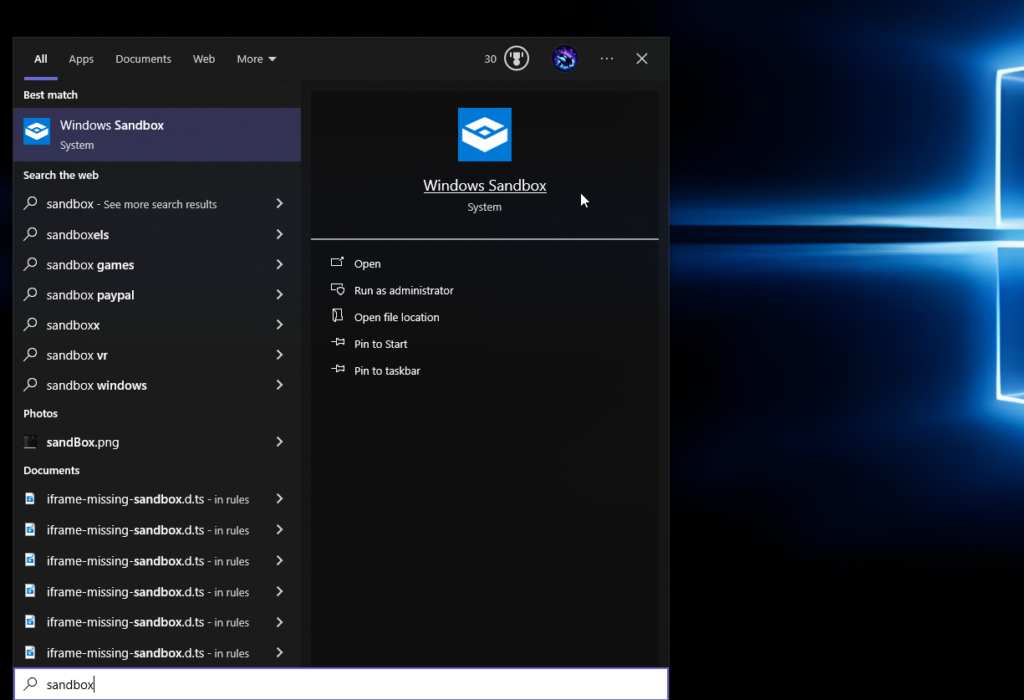Click the search input field containing sandbox
The height and width of the screenshot is (700, 1024).
341,684
